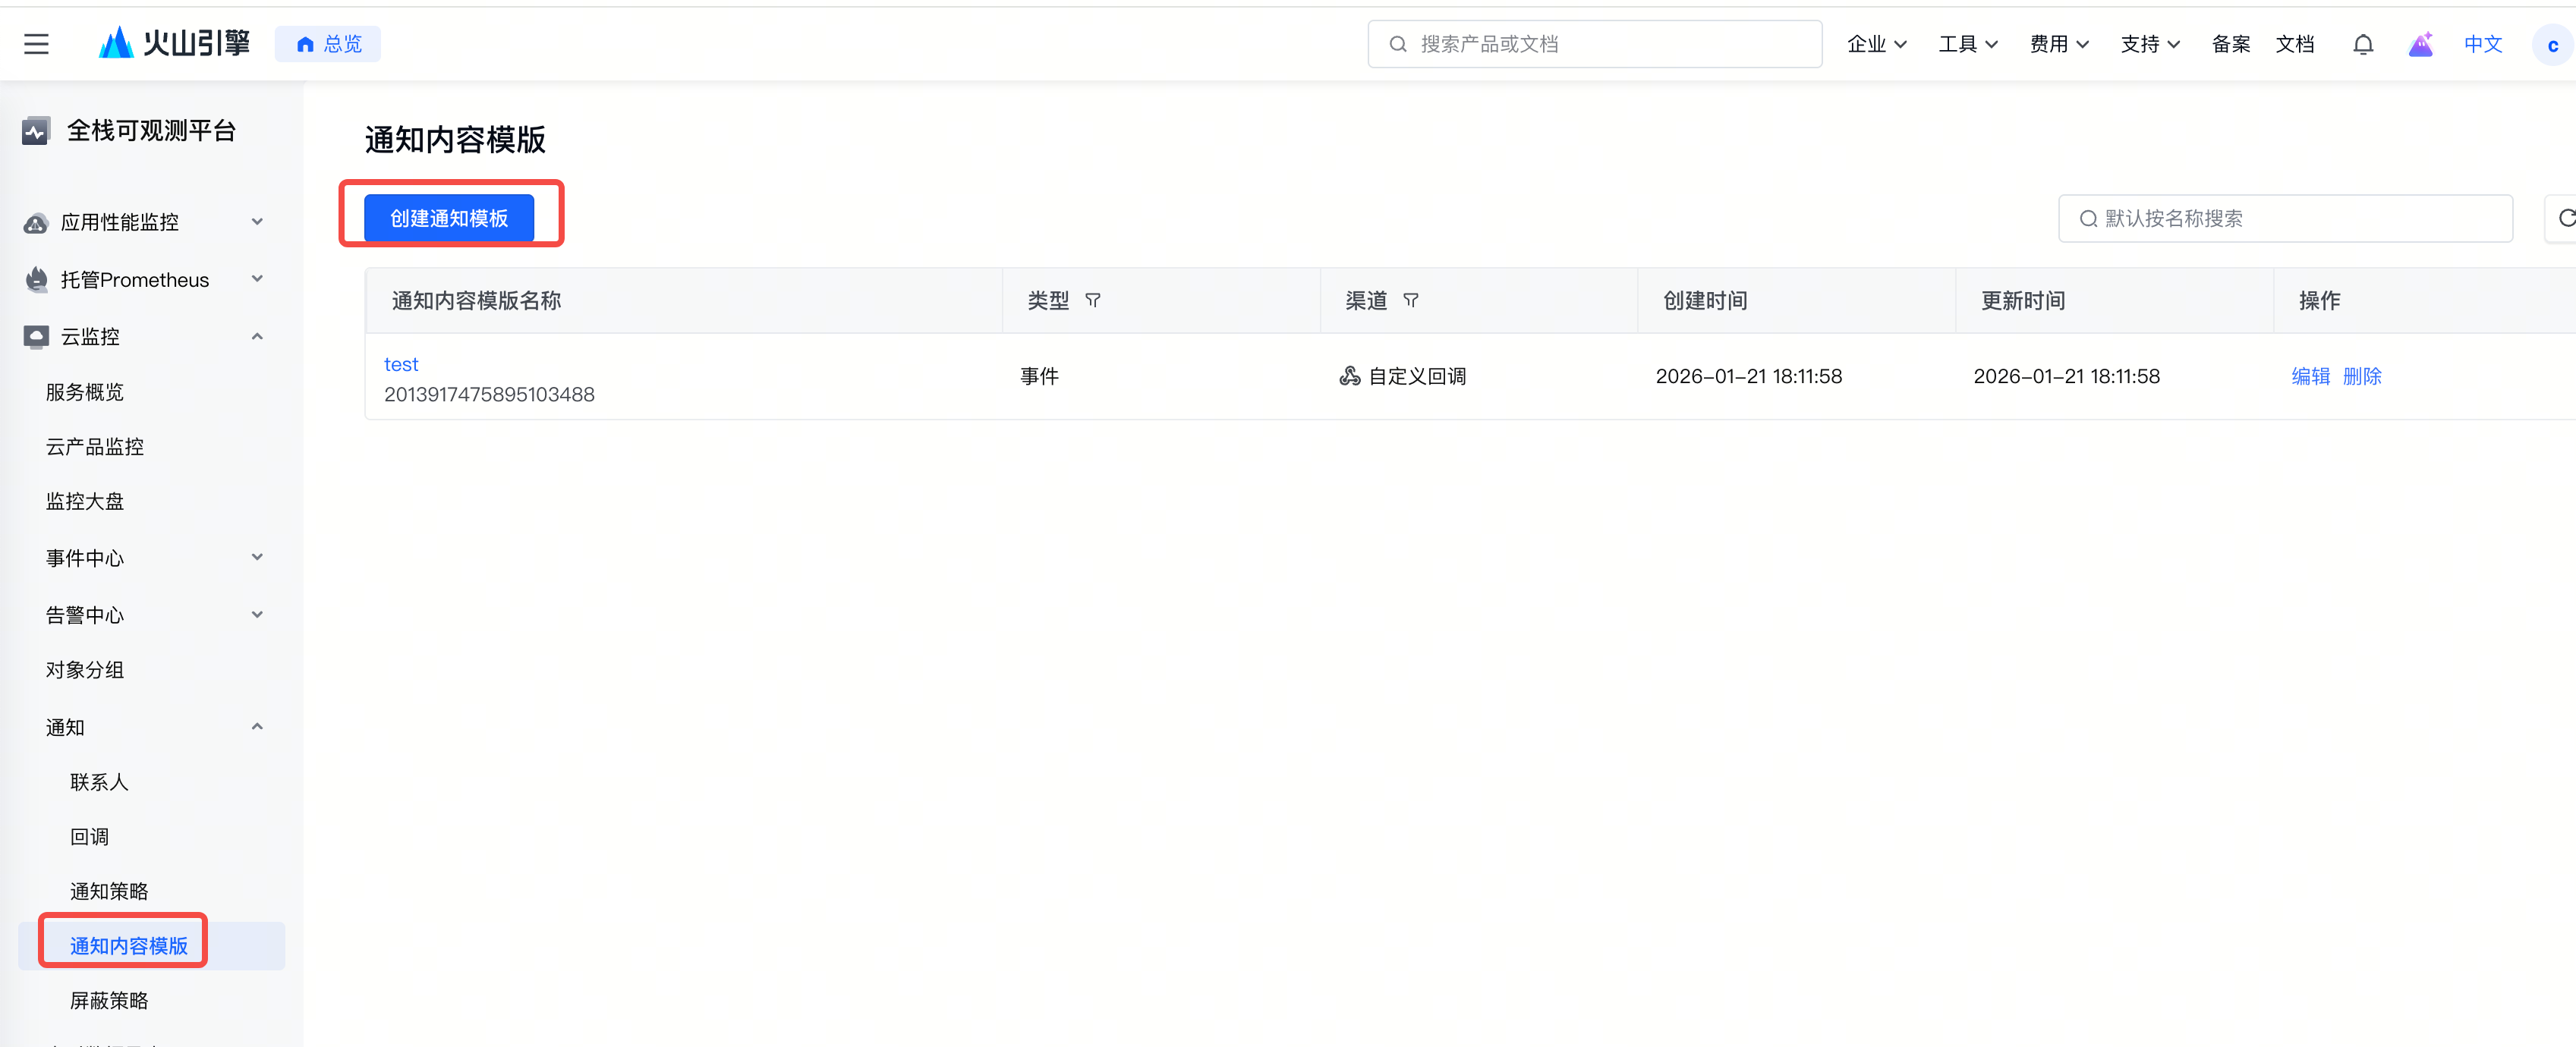Click the filter icon next to 渠道
The width and height of the screenshot is (2576, 1047).
coord(1410,300)
